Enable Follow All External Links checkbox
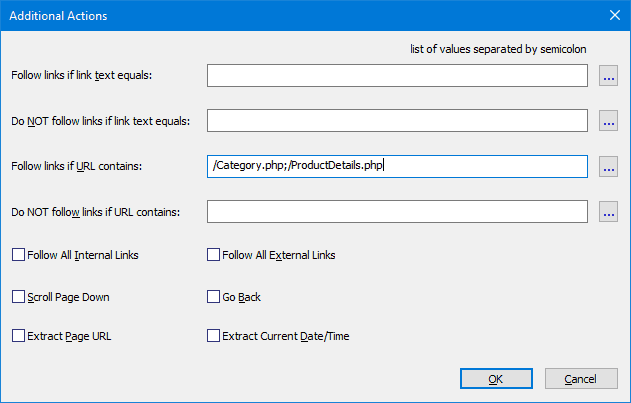This screenshot has width=631, height=403. point(213,255)
